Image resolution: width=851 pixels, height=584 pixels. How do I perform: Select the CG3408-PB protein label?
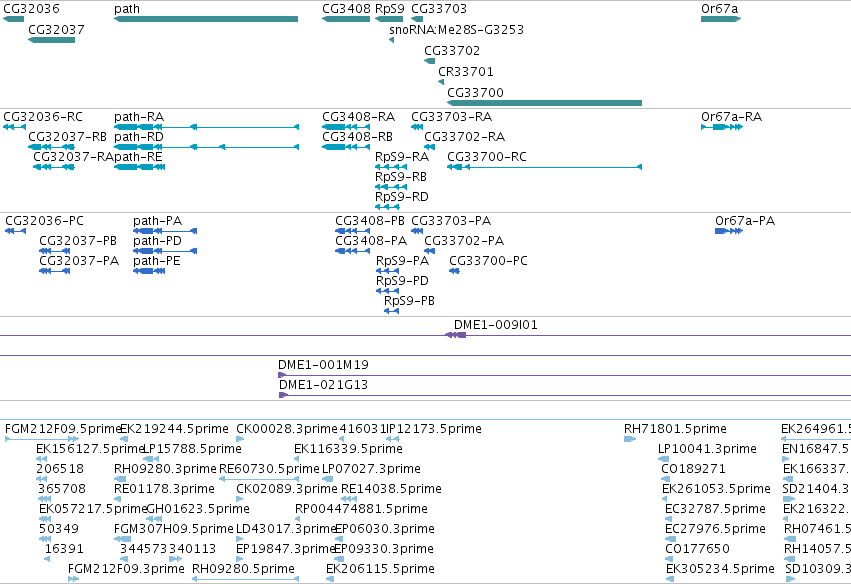[370, 221]
